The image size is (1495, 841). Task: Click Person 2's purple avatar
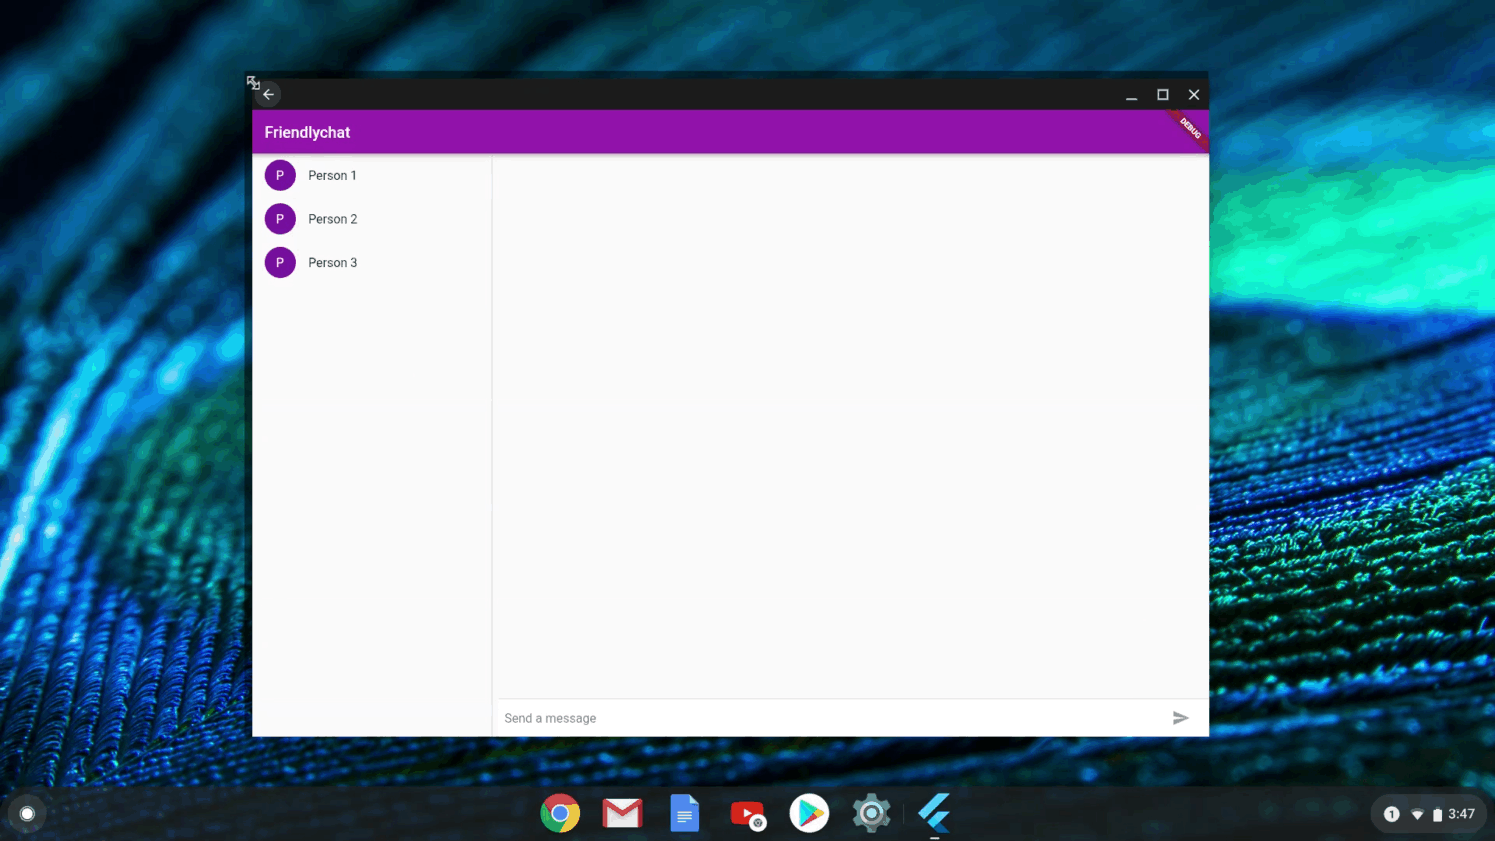click(280, 219)
